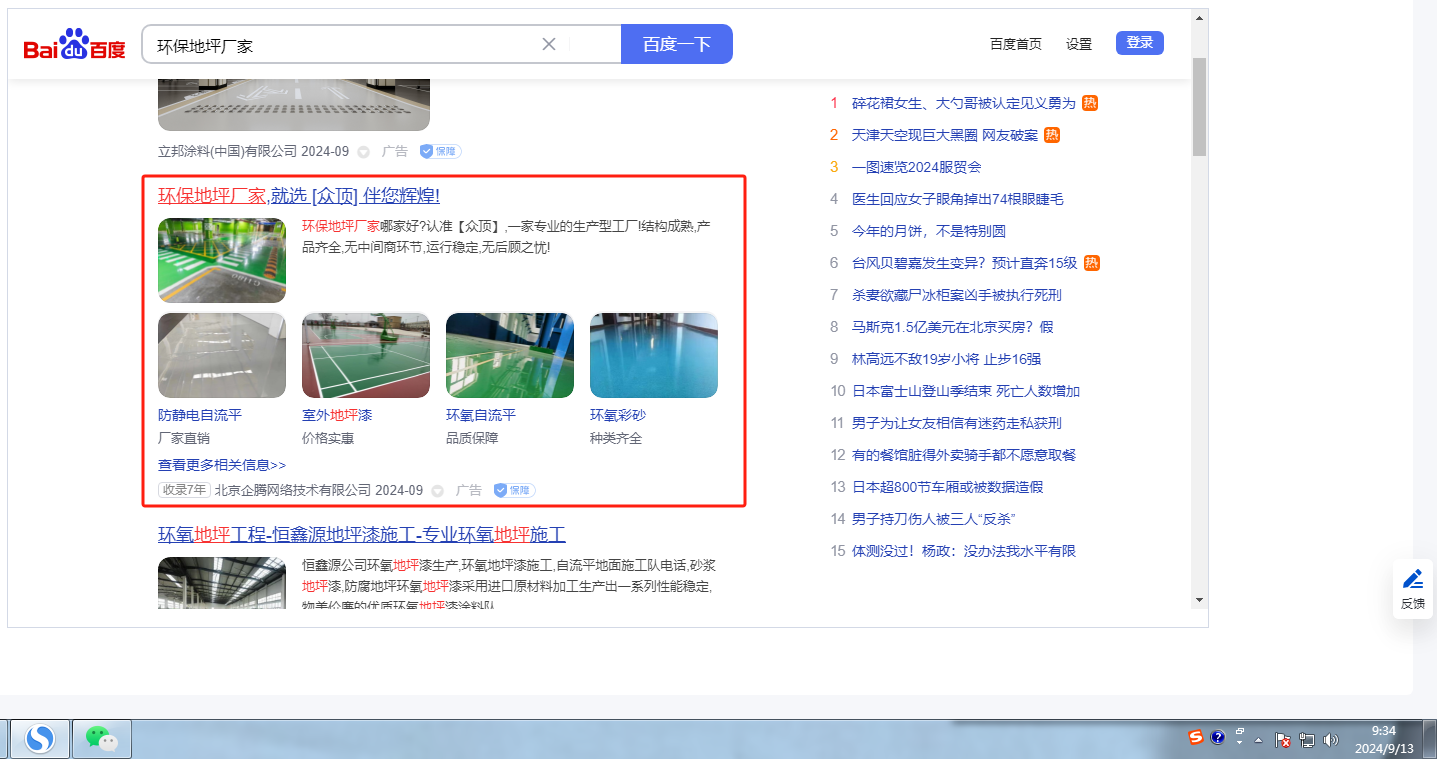Click the 保障 badge for 北京企腾网络 ad
This screenshot has height=759, width=1437.
514,490
